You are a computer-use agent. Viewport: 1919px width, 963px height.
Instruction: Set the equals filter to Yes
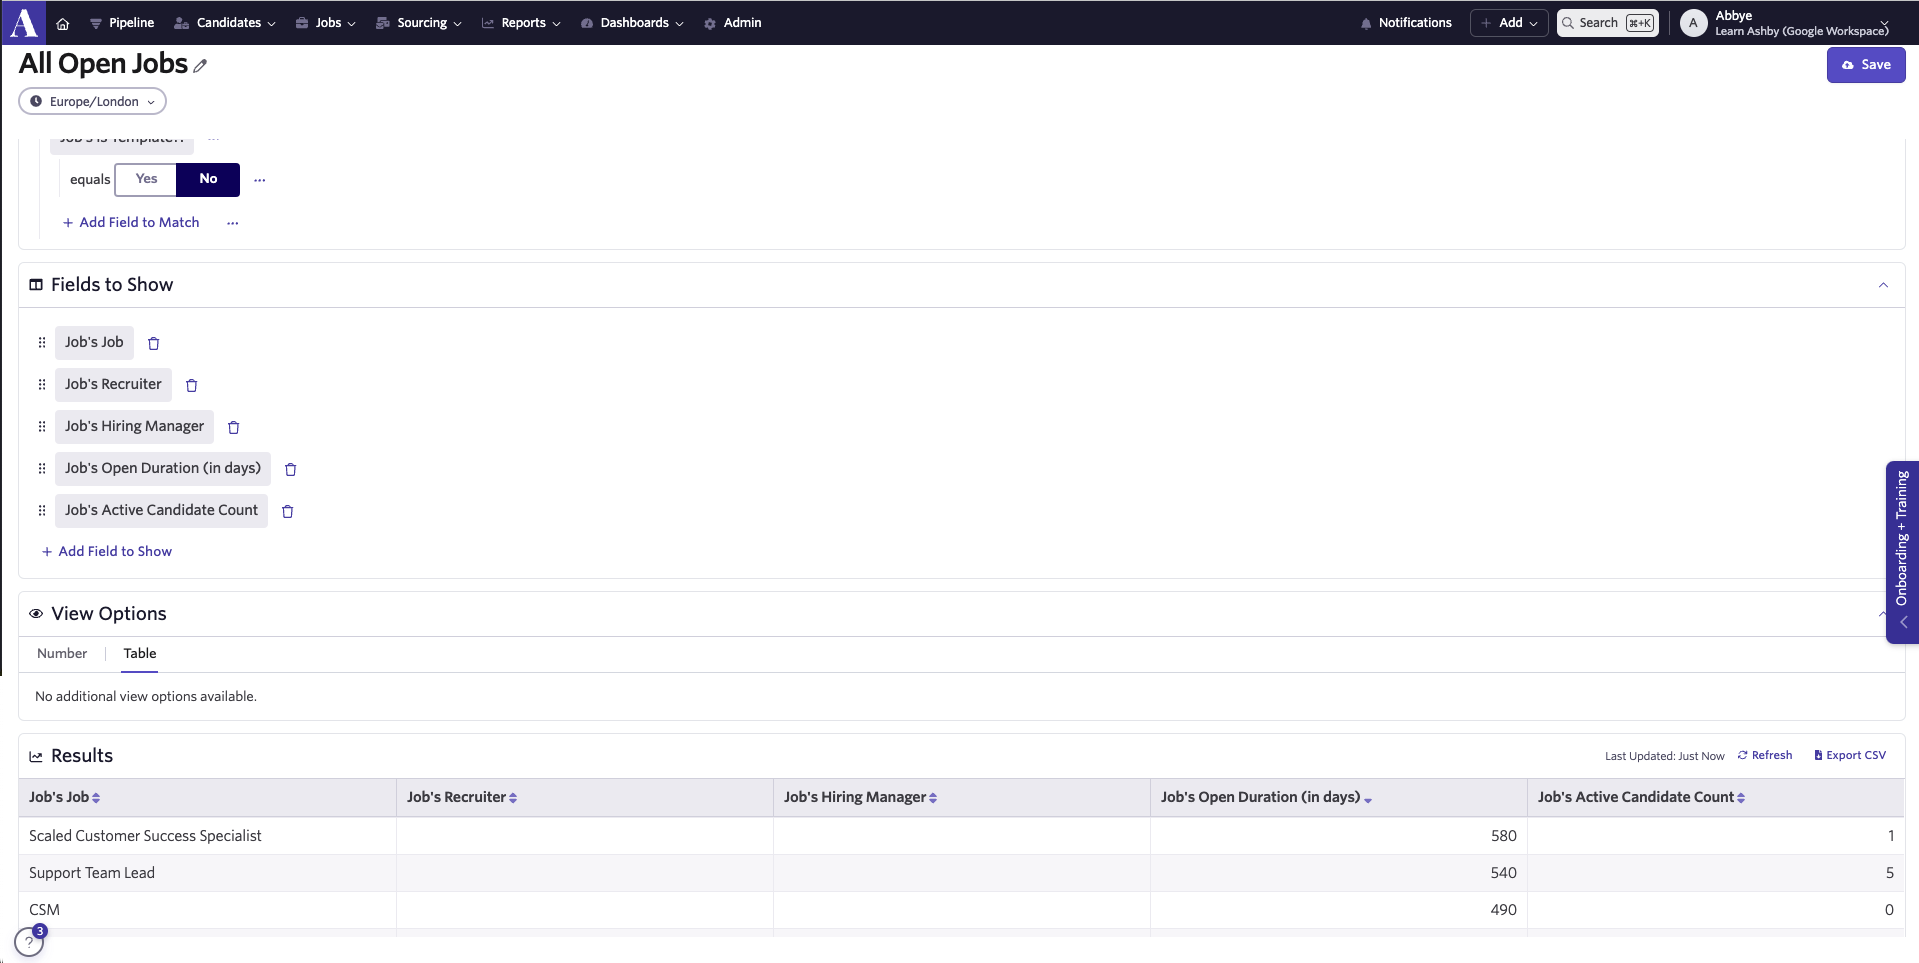click(x=146, y=179)
